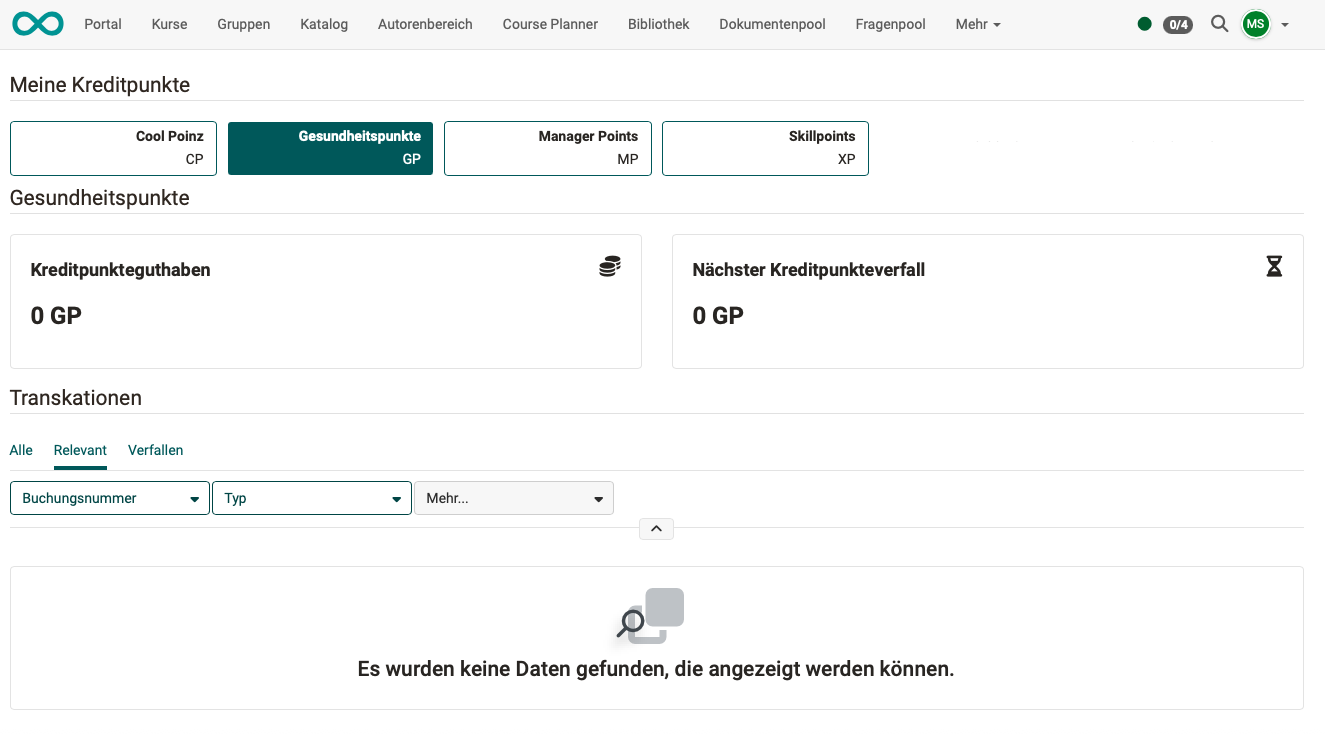Open the search magnifier in the top bar
Image resolution: width=1325 pixels, height=734 pixels.
pos(1219,23)
